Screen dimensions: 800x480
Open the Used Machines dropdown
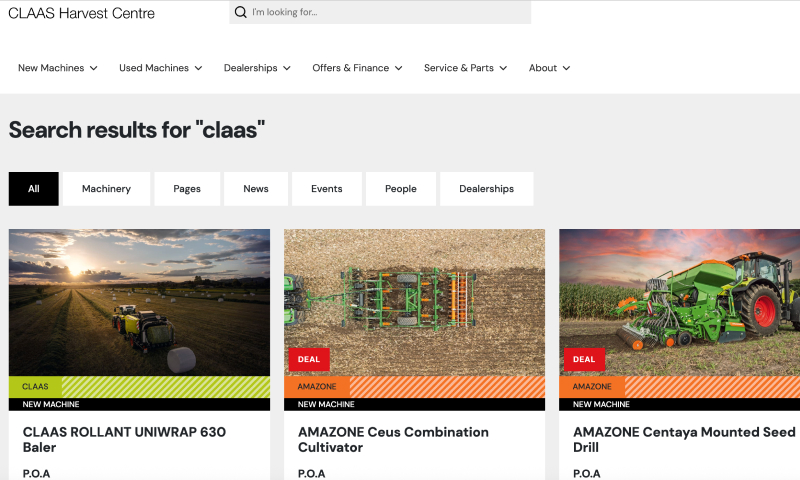160,68
